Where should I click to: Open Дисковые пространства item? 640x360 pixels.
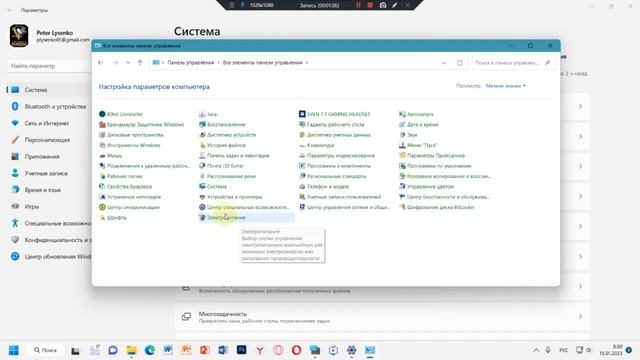pos(131,135)
